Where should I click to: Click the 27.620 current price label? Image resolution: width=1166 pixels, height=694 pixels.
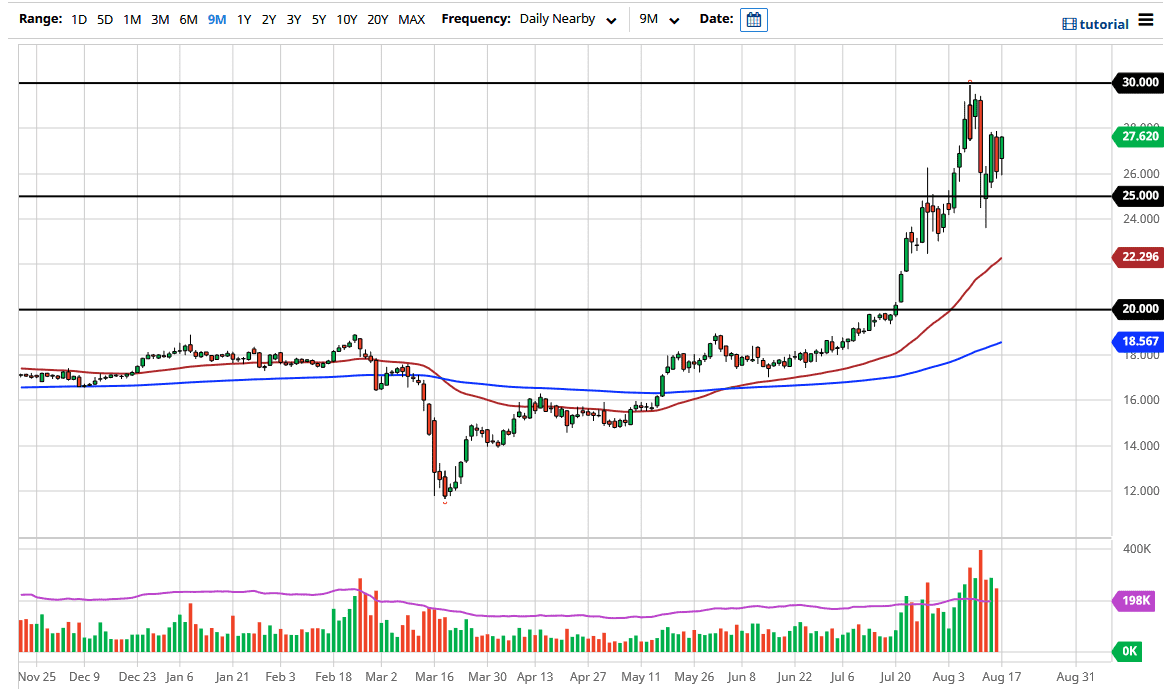(1139, 137)
